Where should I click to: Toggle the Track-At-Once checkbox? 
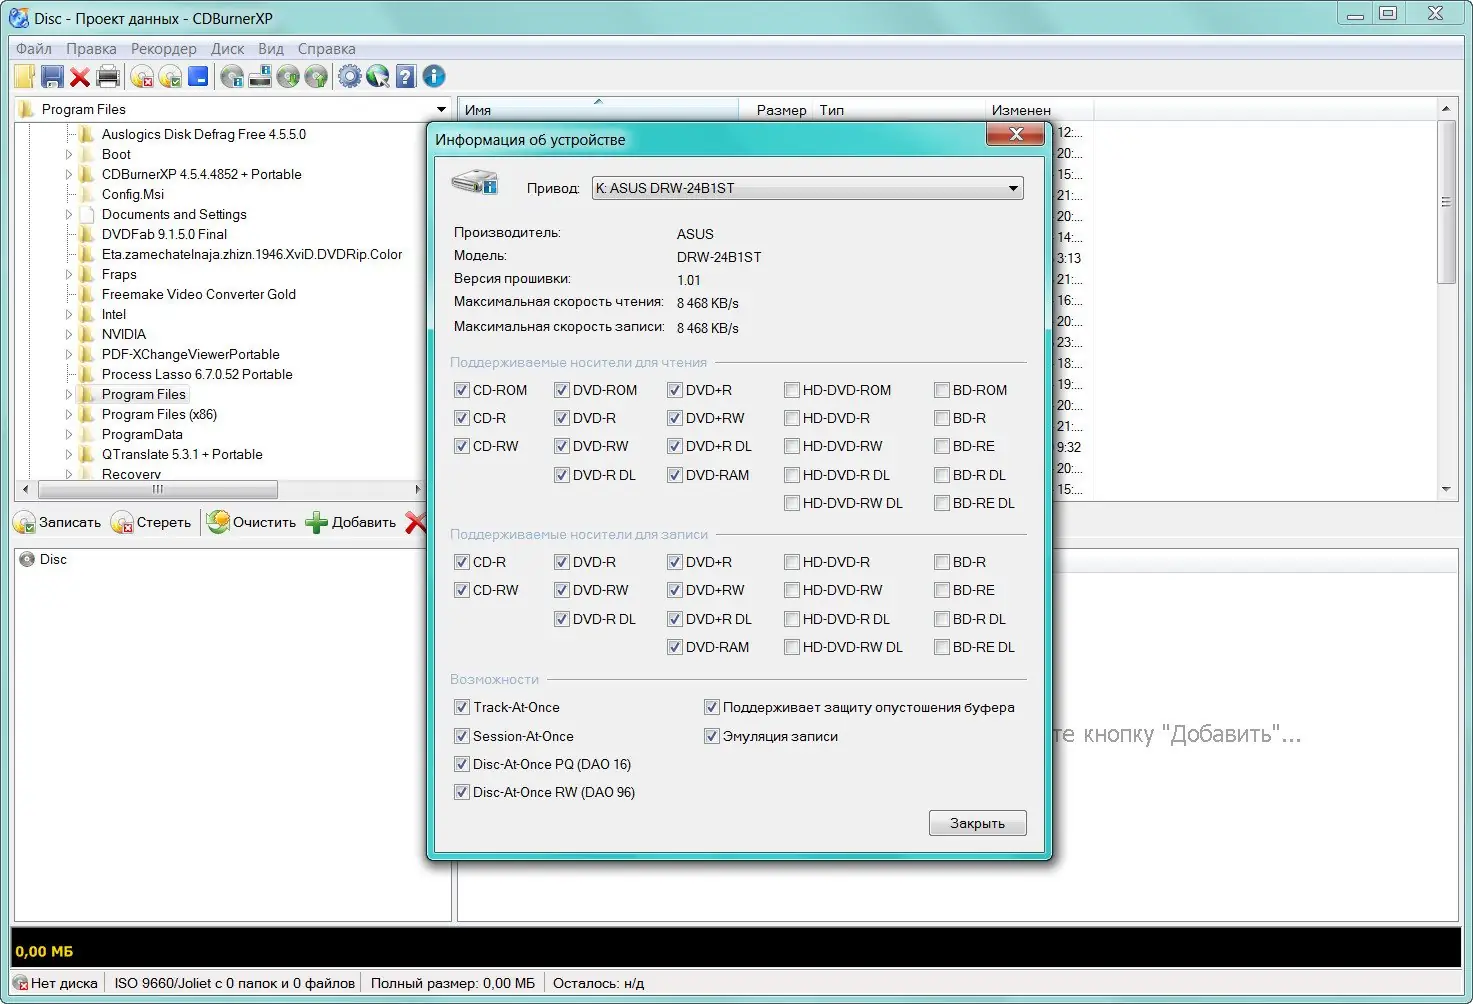462,707
